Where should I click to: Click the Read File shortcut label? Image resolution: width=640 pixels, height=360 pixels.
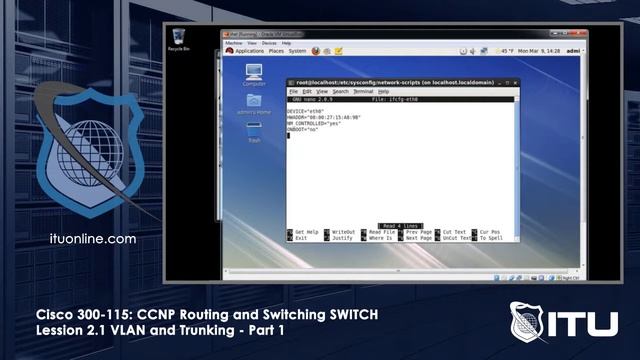382,232
